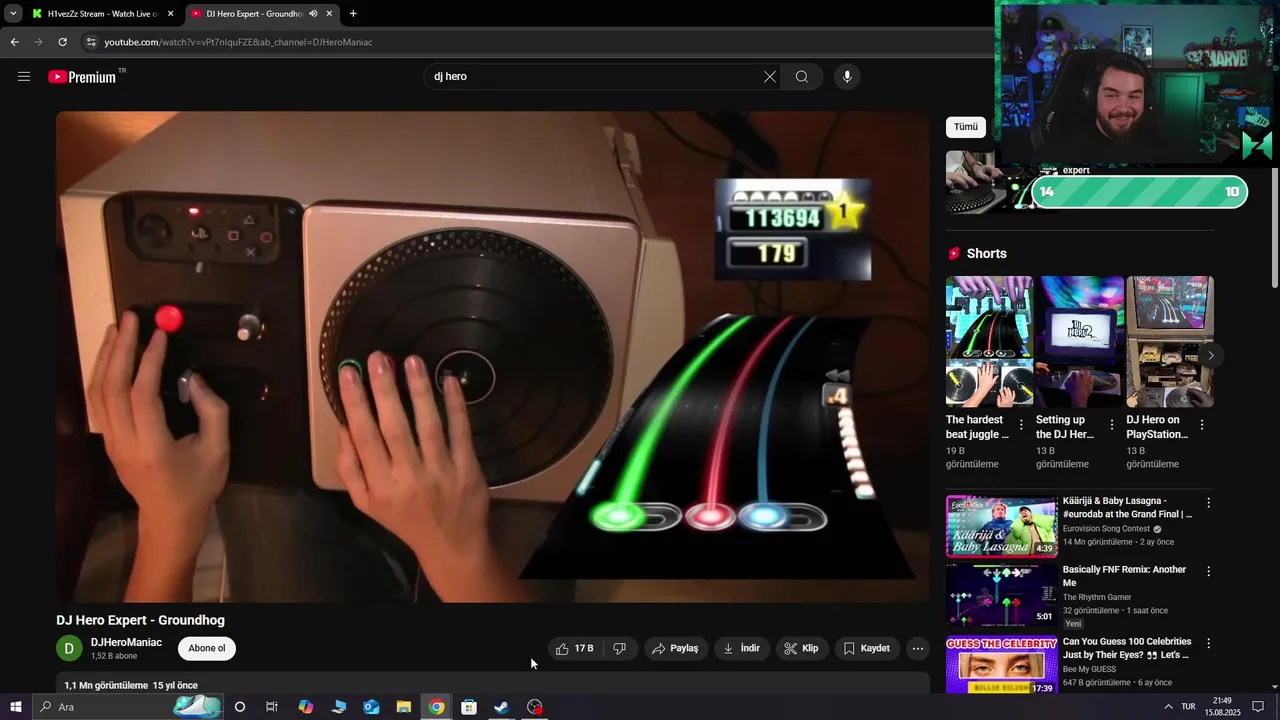The image size is (1280, 720).
Task: Open Käärijä & Baby Lasagna video thumbnail
Action: point(1002,526)
